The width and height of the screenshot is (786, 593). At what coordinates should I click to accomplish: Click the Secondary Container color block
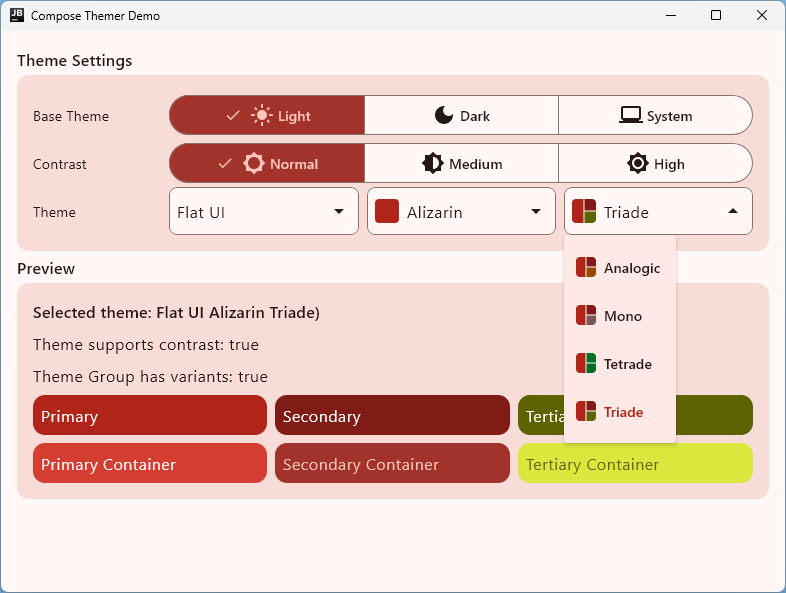click(x=392, y=463)
